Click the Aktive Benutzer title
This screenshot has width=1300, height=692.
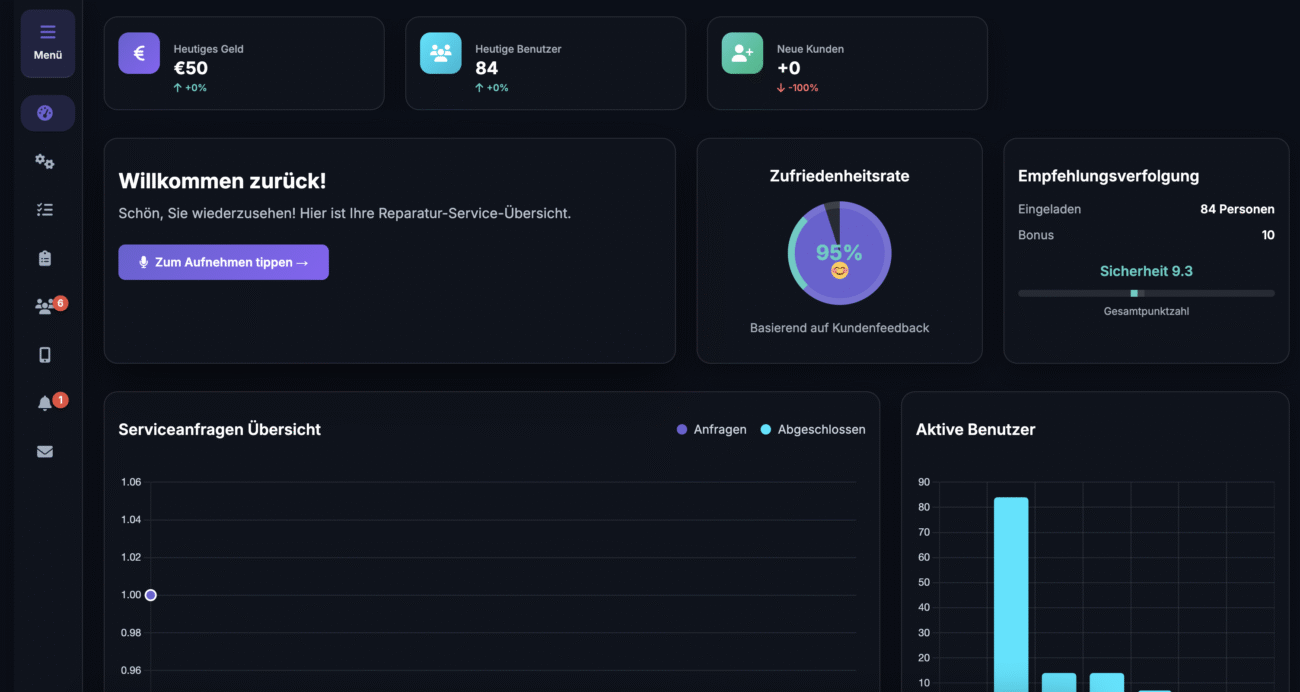tap(976, 429)
